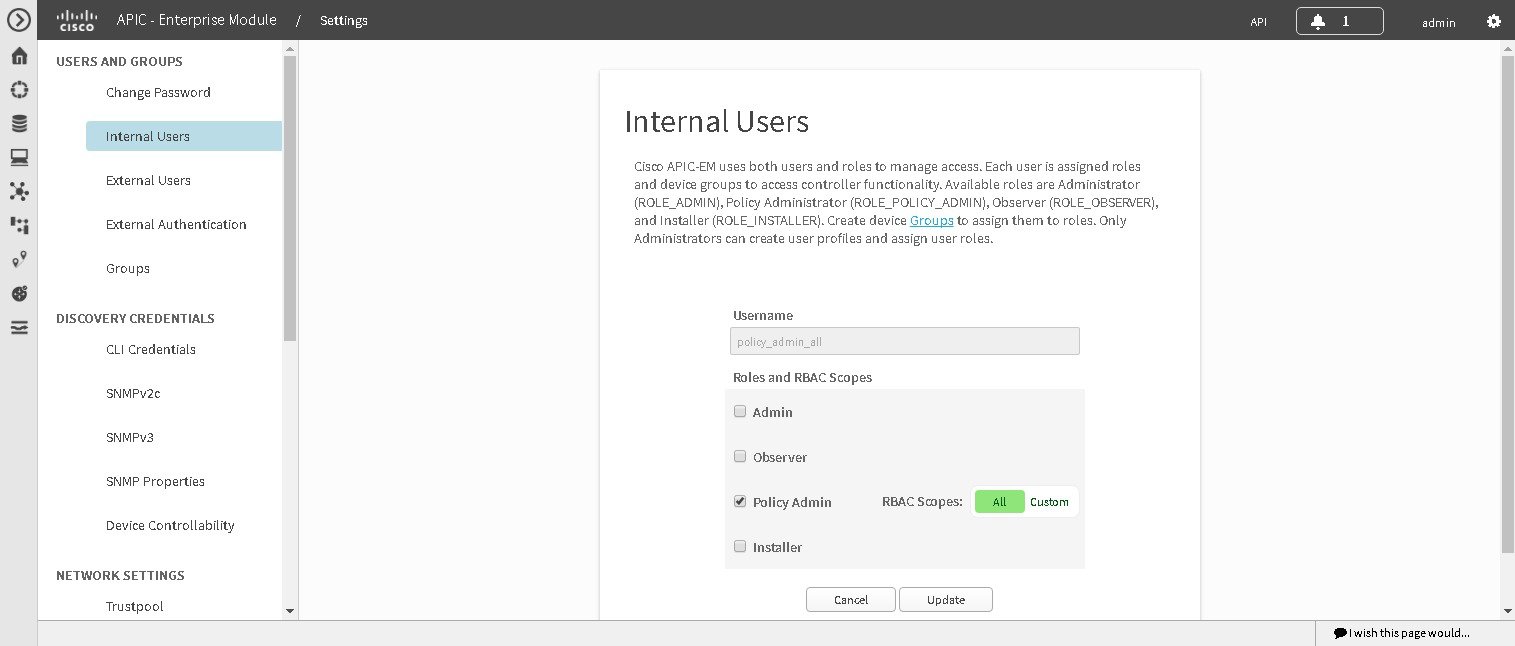Select the Discovery icon in sidebar

tap(18, 89)
